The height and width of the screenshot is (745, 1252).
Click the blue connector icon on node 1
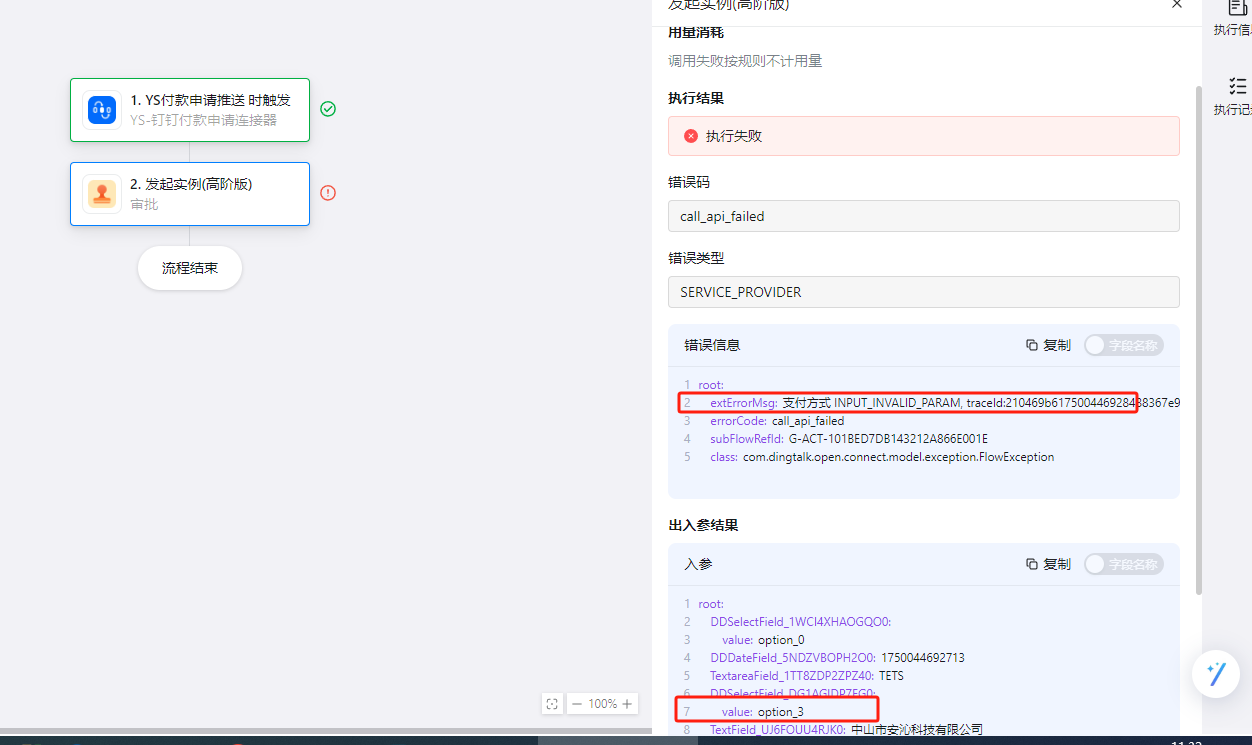102,110
